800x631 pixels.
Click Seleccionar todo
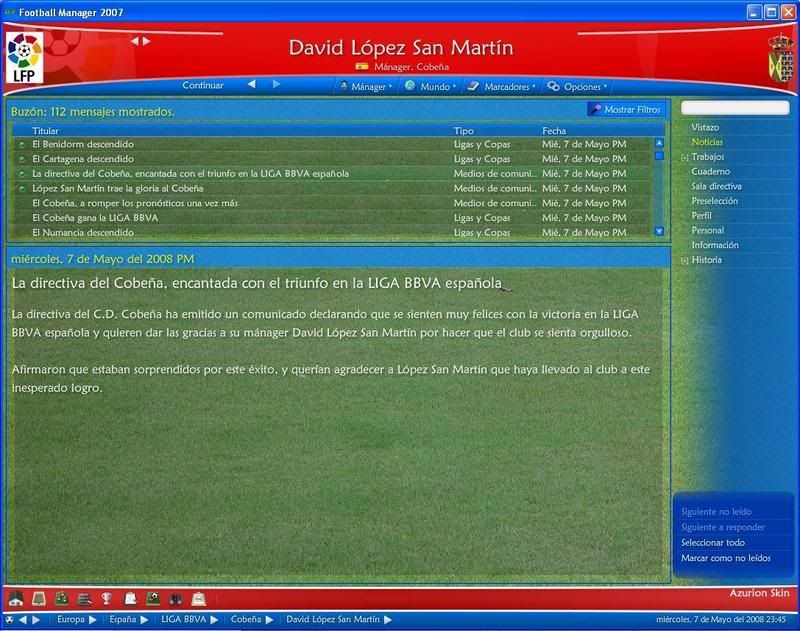click(x=713, y=543)
